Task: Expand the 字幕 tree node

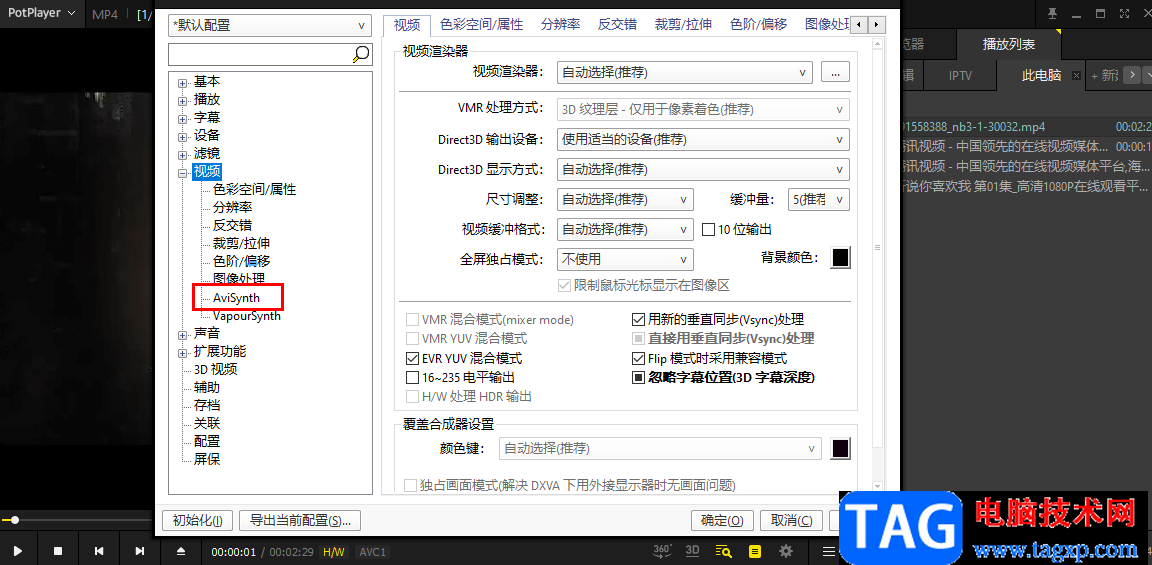Action: (182, 118)
